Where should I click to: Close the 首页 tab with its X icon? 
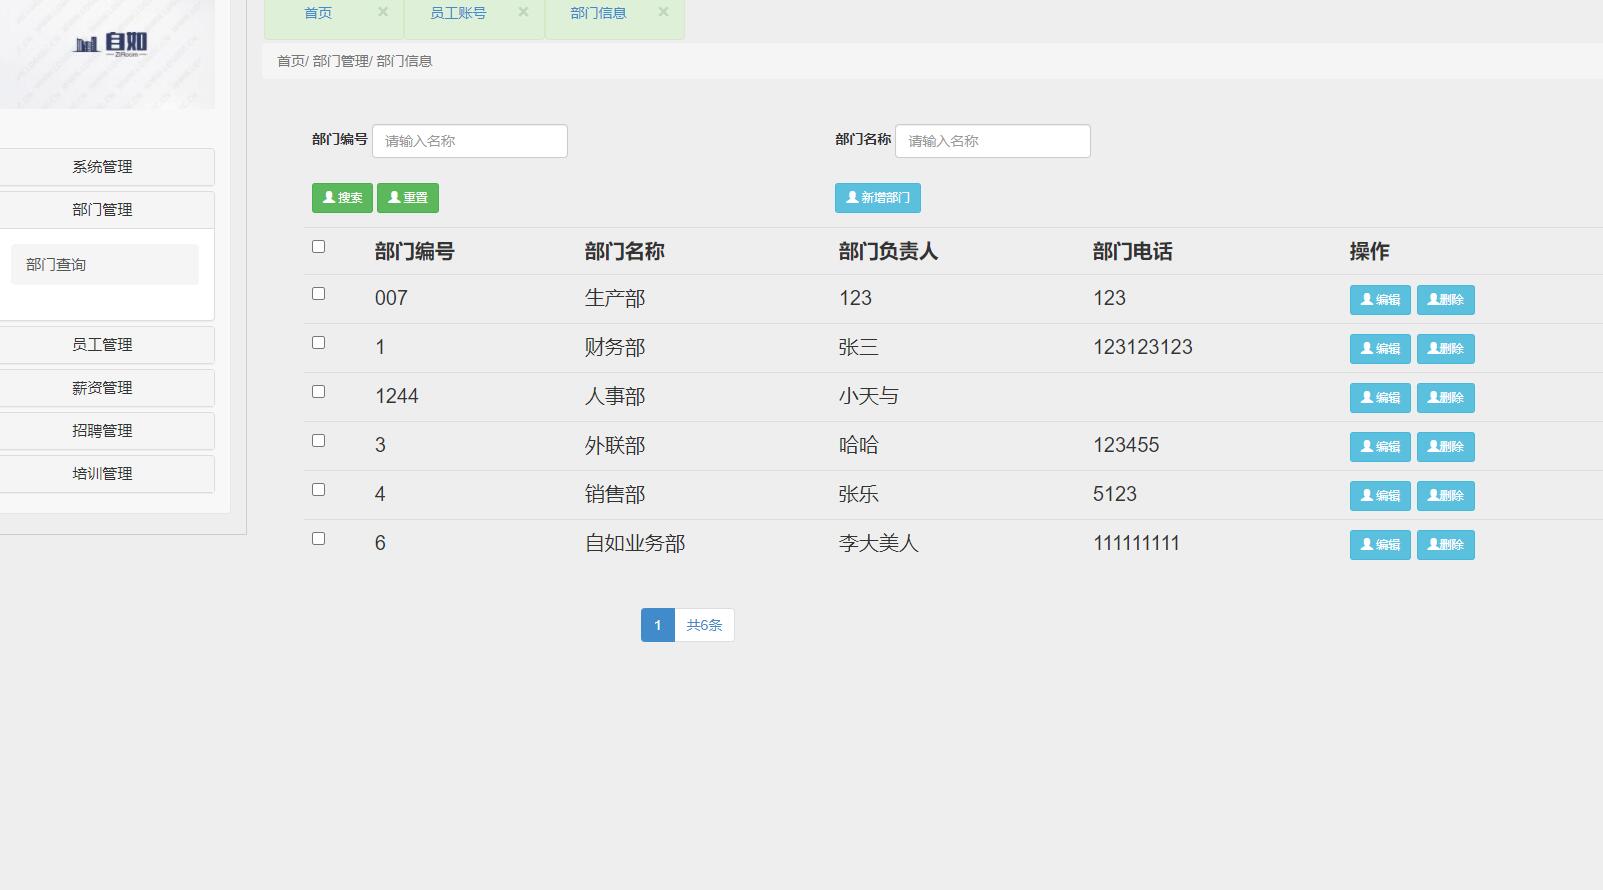pyautogui.click(x=383, y=12)
